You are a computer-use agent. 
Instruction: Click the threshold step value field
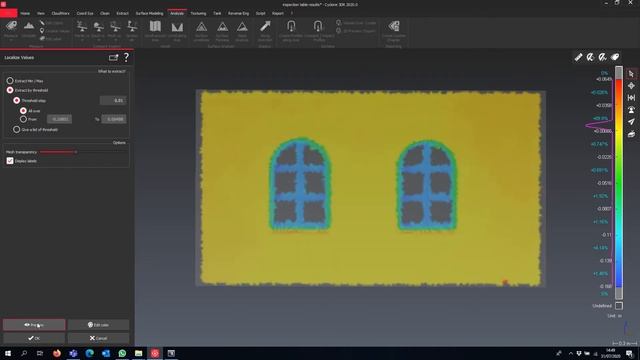coord(113,100)
